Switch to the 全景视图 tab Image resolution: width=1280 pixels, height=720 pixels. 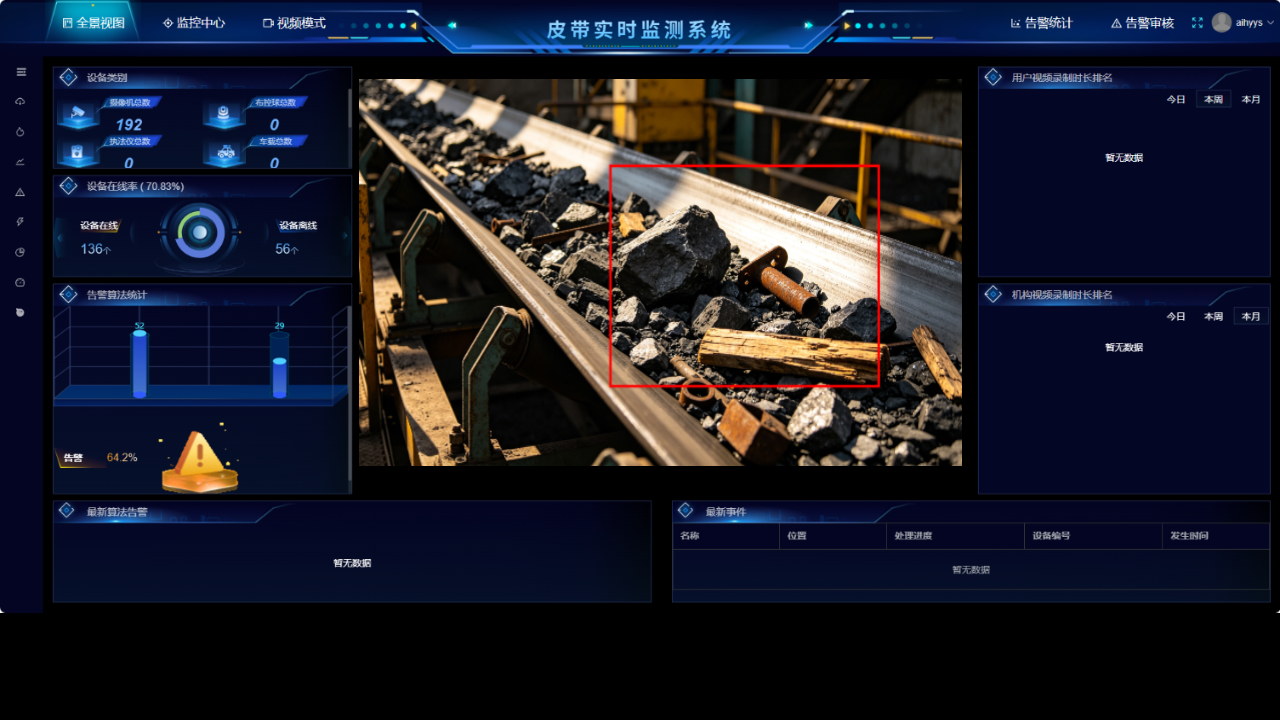93,22
